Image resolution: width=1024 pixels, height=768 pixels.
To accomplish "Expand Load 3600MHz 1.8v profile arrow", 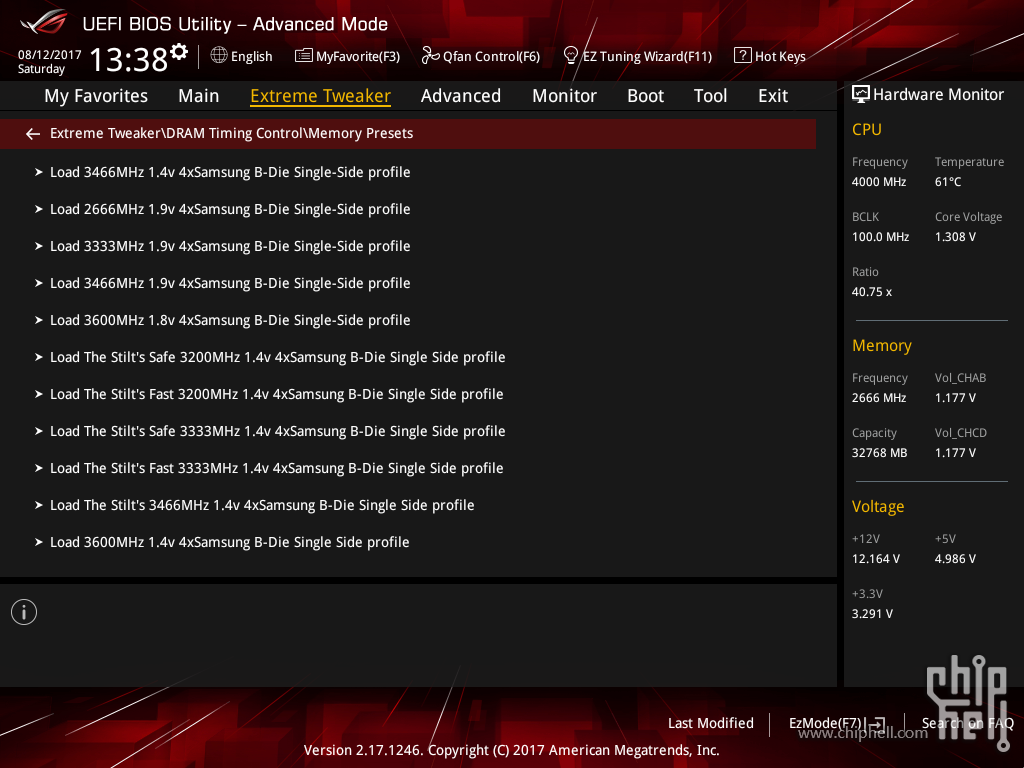I will click(x=39, y=321).
